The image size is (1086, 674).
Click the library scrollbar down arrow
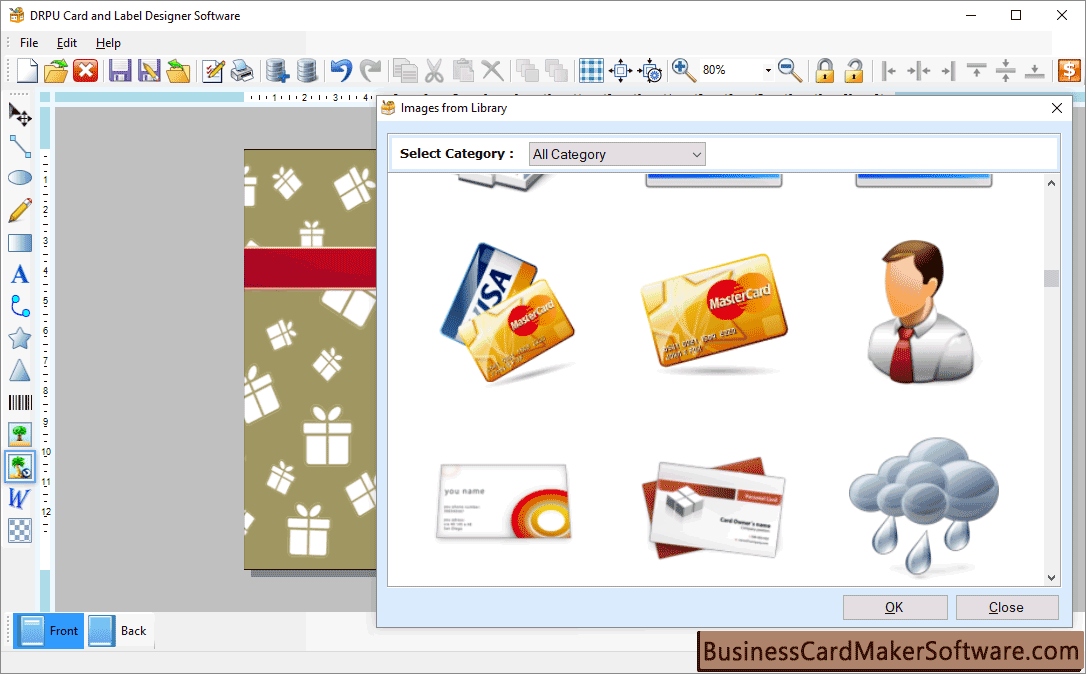click(x=1051, y=578)
